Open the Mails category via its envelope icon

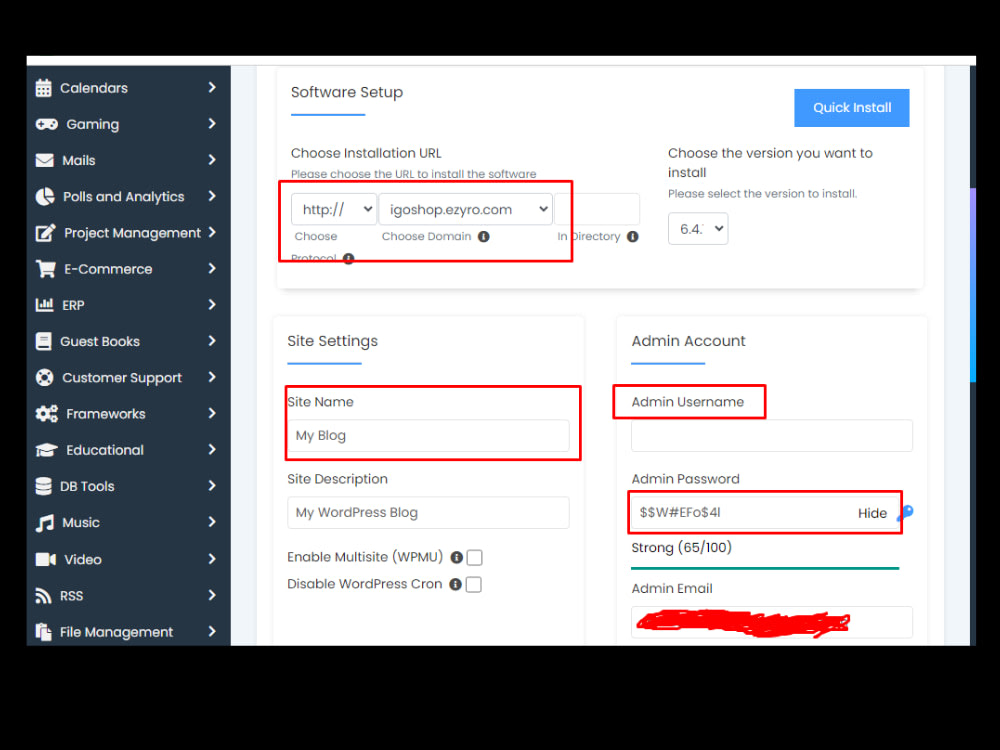[45, 160]
